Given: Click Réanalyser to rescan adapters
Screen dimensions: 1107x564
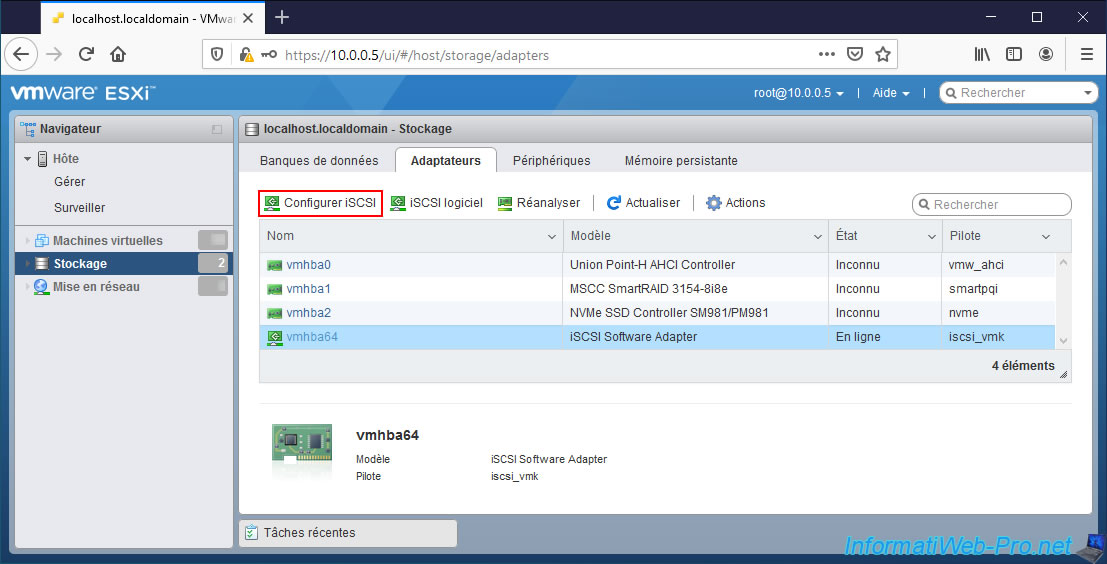Looking at the screenshot, I should point(539,203).
